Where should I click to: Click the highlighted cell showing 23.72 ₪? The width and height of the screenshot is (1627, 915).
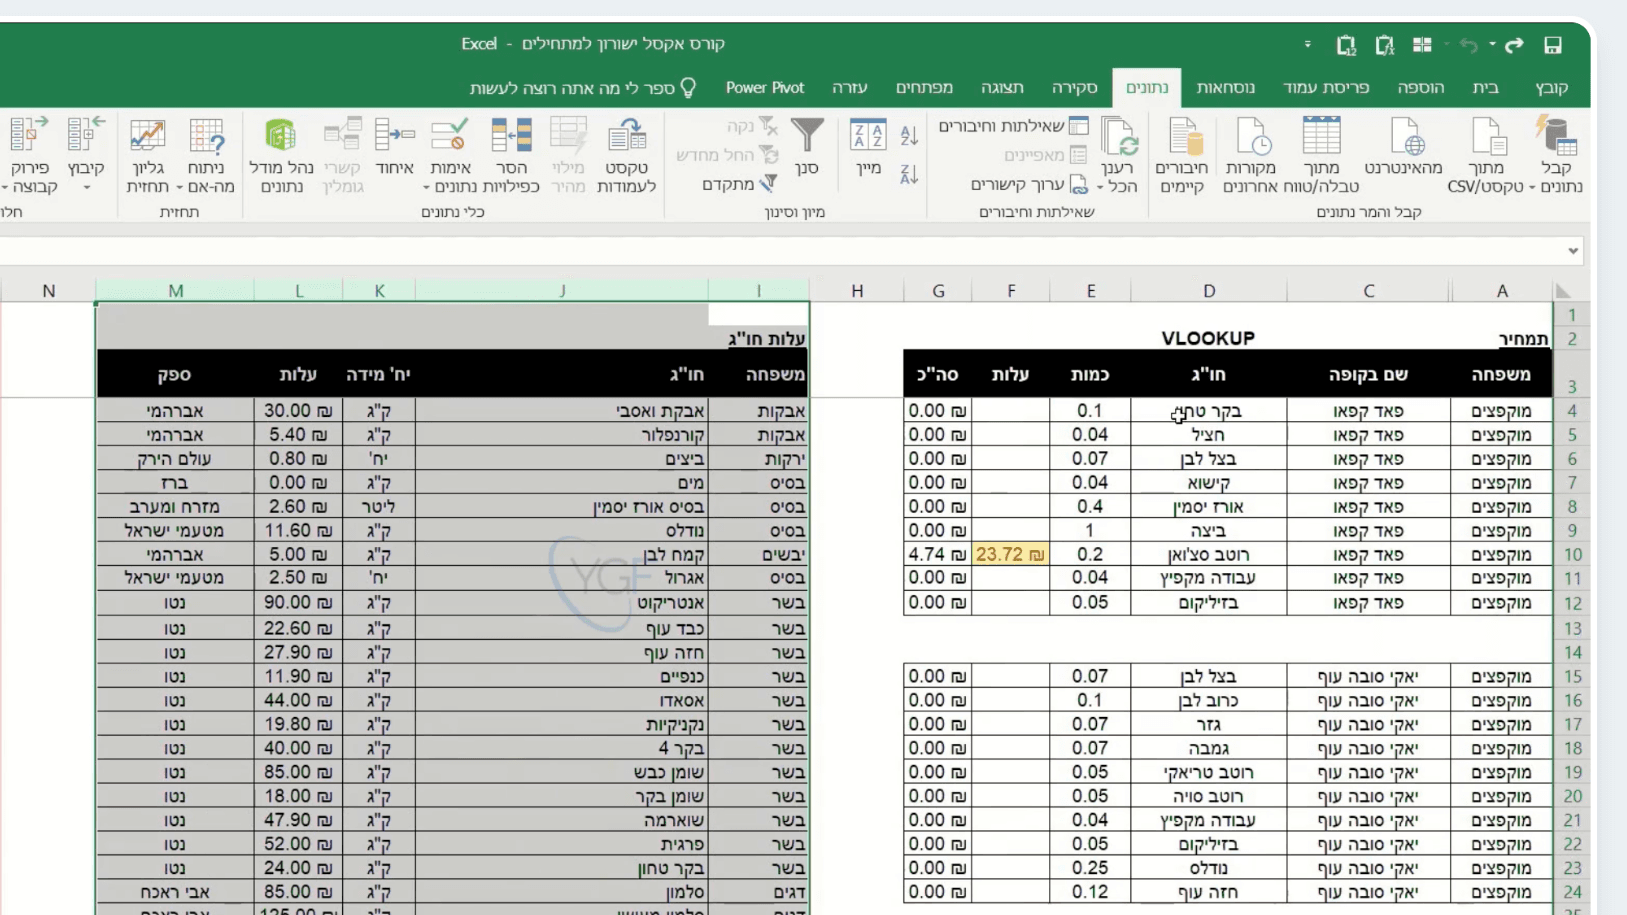click(x=1010, y=554)
